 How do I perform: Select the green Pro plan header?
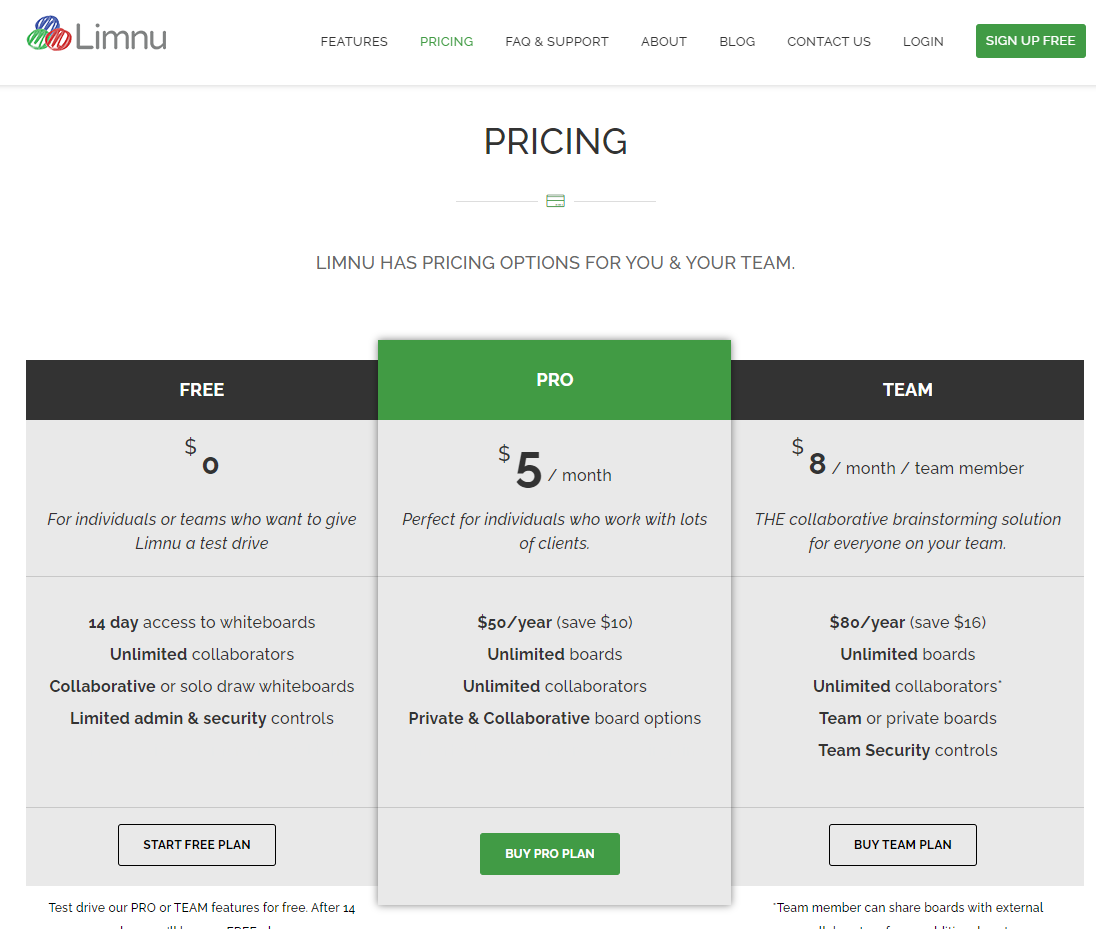pos(555,380)
